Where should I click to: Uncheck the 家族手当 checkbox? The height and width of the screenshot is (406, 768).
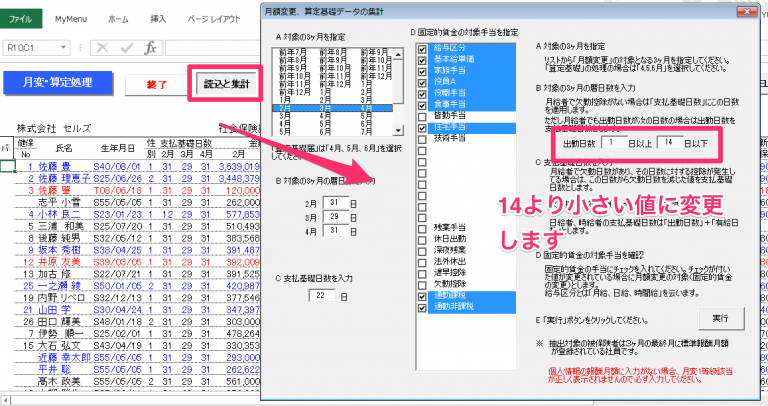pos(422,72)
